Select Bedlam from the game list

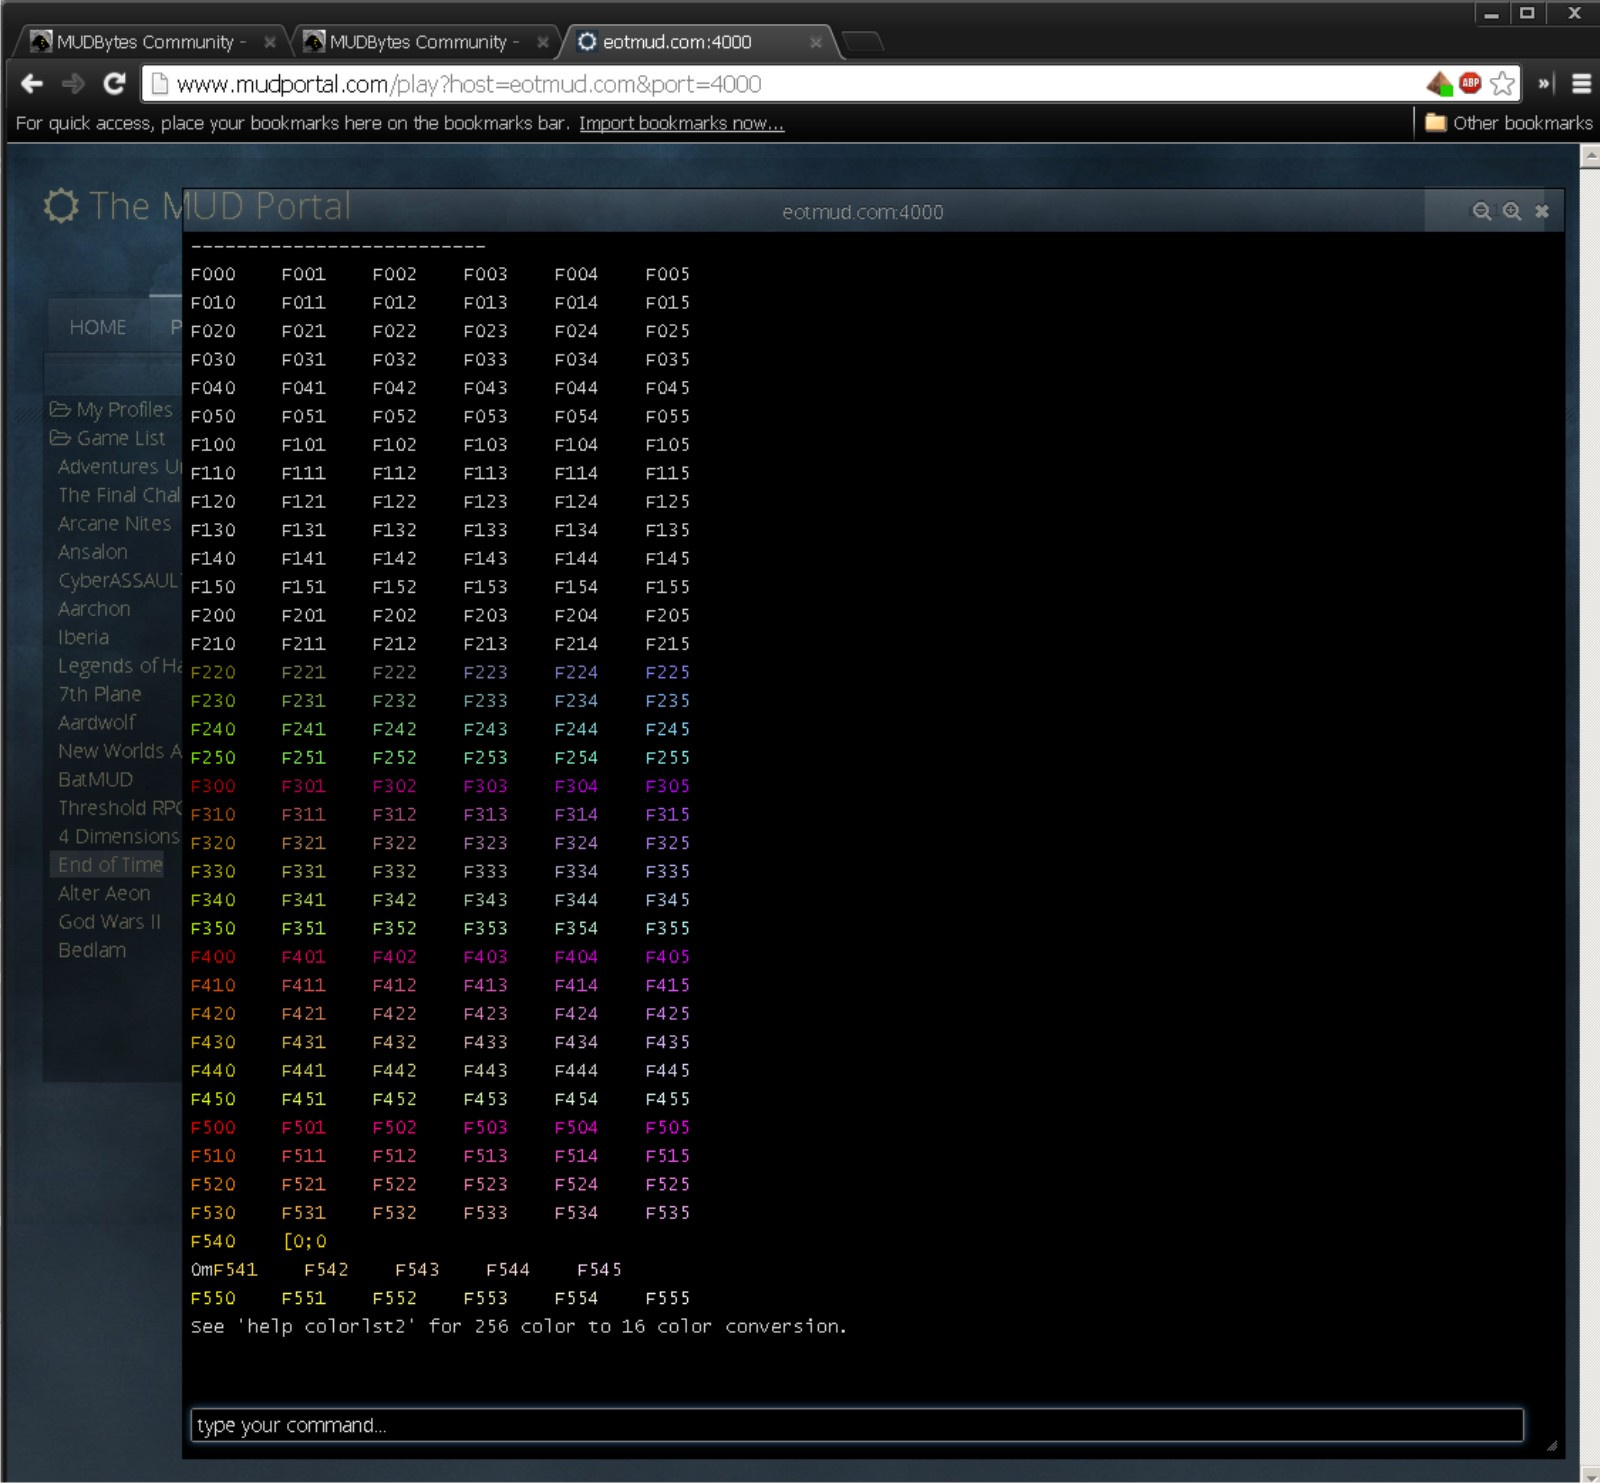click(92, 950)
